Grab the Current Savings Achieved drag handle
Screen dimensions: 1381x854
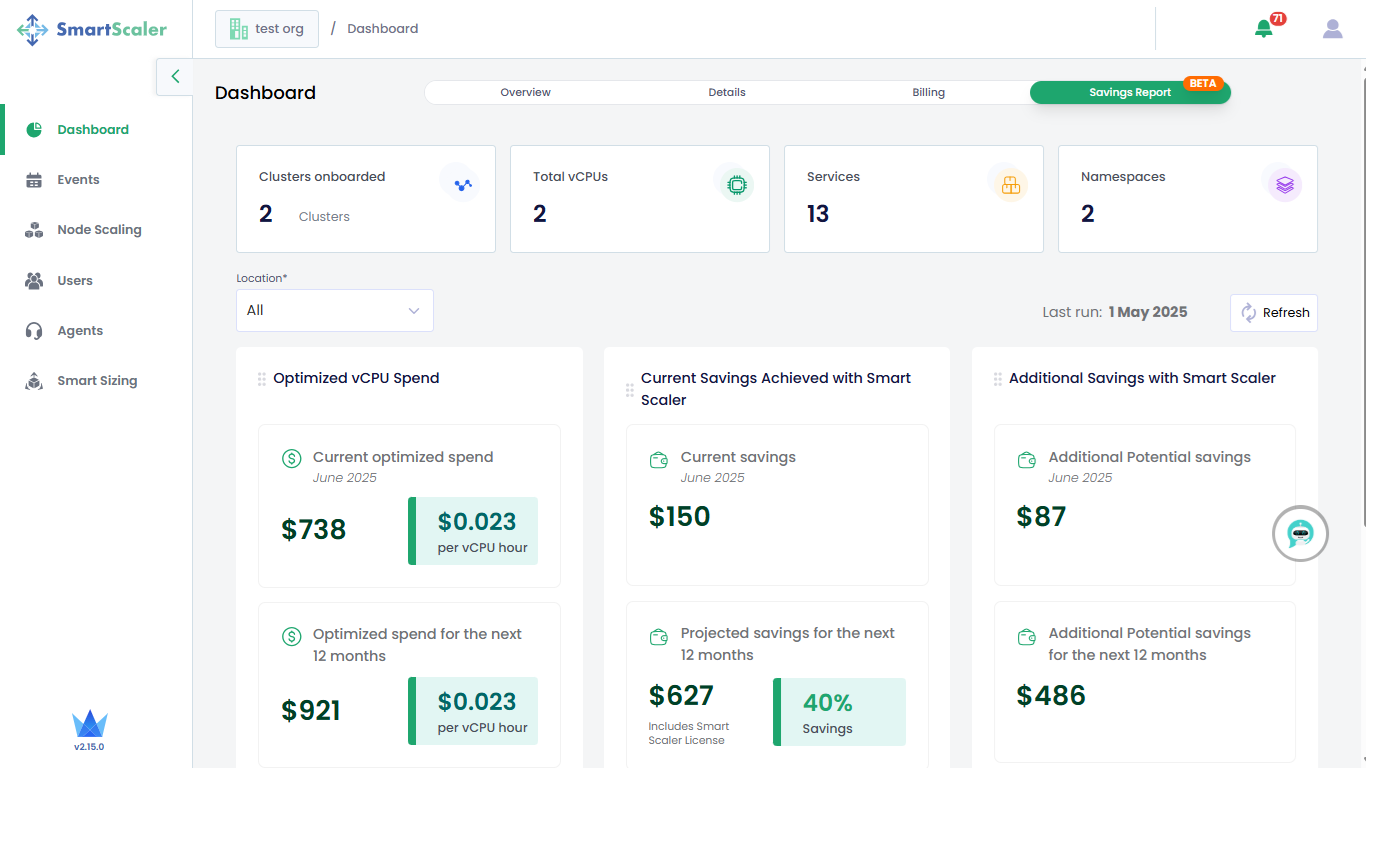click(630, 390)
